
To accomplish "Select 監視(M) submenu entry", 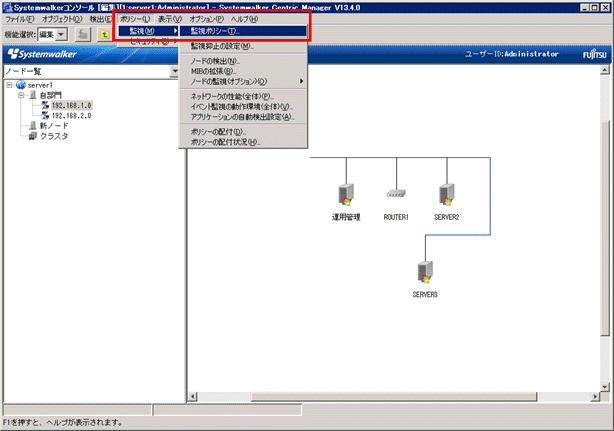I will pyautogui.click(x=148, y=31).
